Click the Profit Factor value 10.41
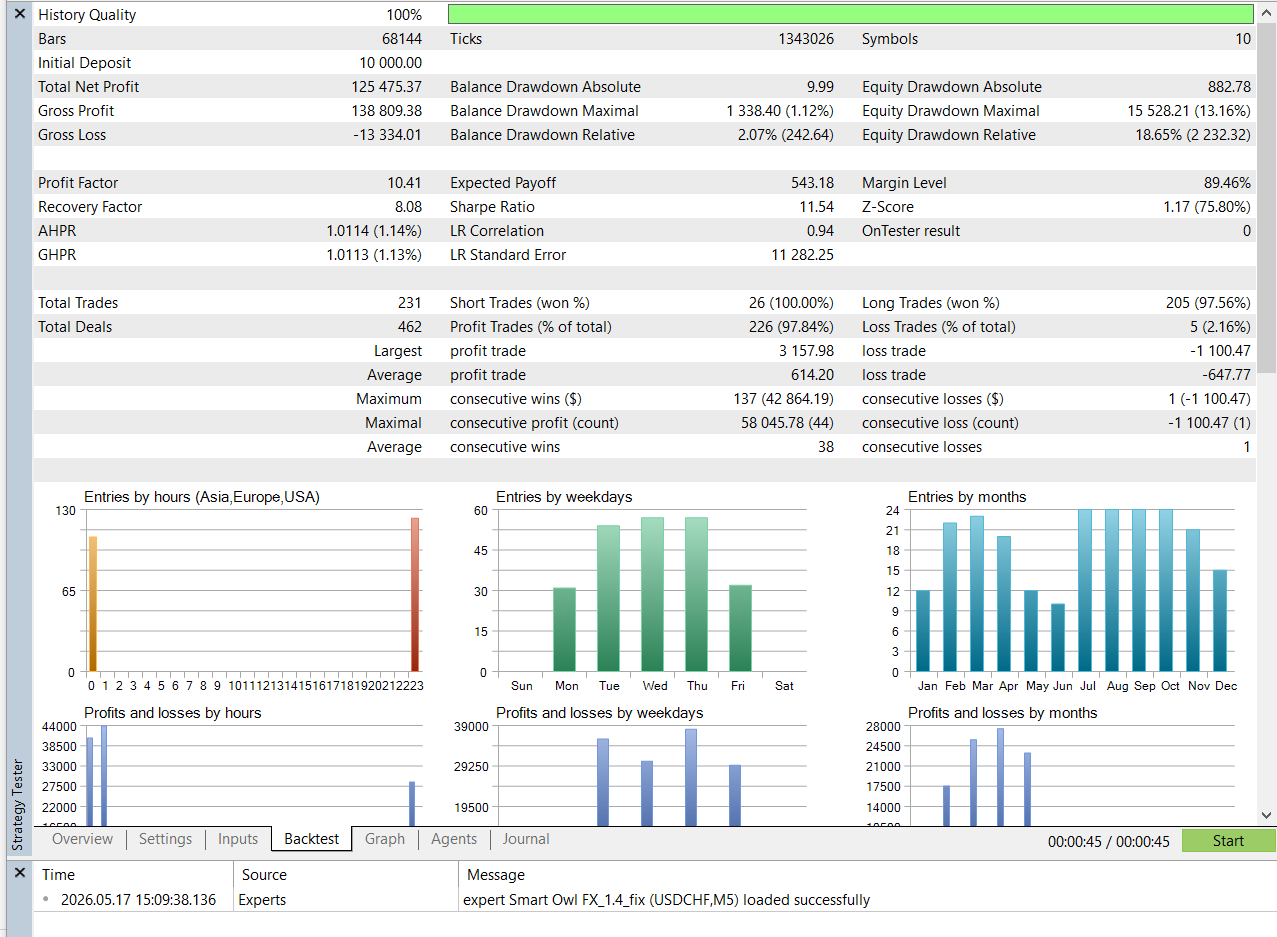Viewport: 1277px width, 937px height. [x=405, y=183]
